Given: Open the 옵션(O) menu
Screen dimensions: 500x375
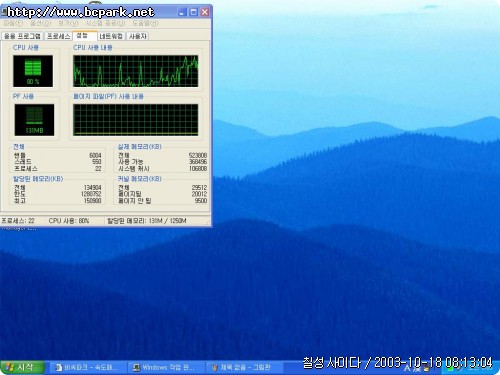Looking at the screenshot, I should tap(40, 23).
